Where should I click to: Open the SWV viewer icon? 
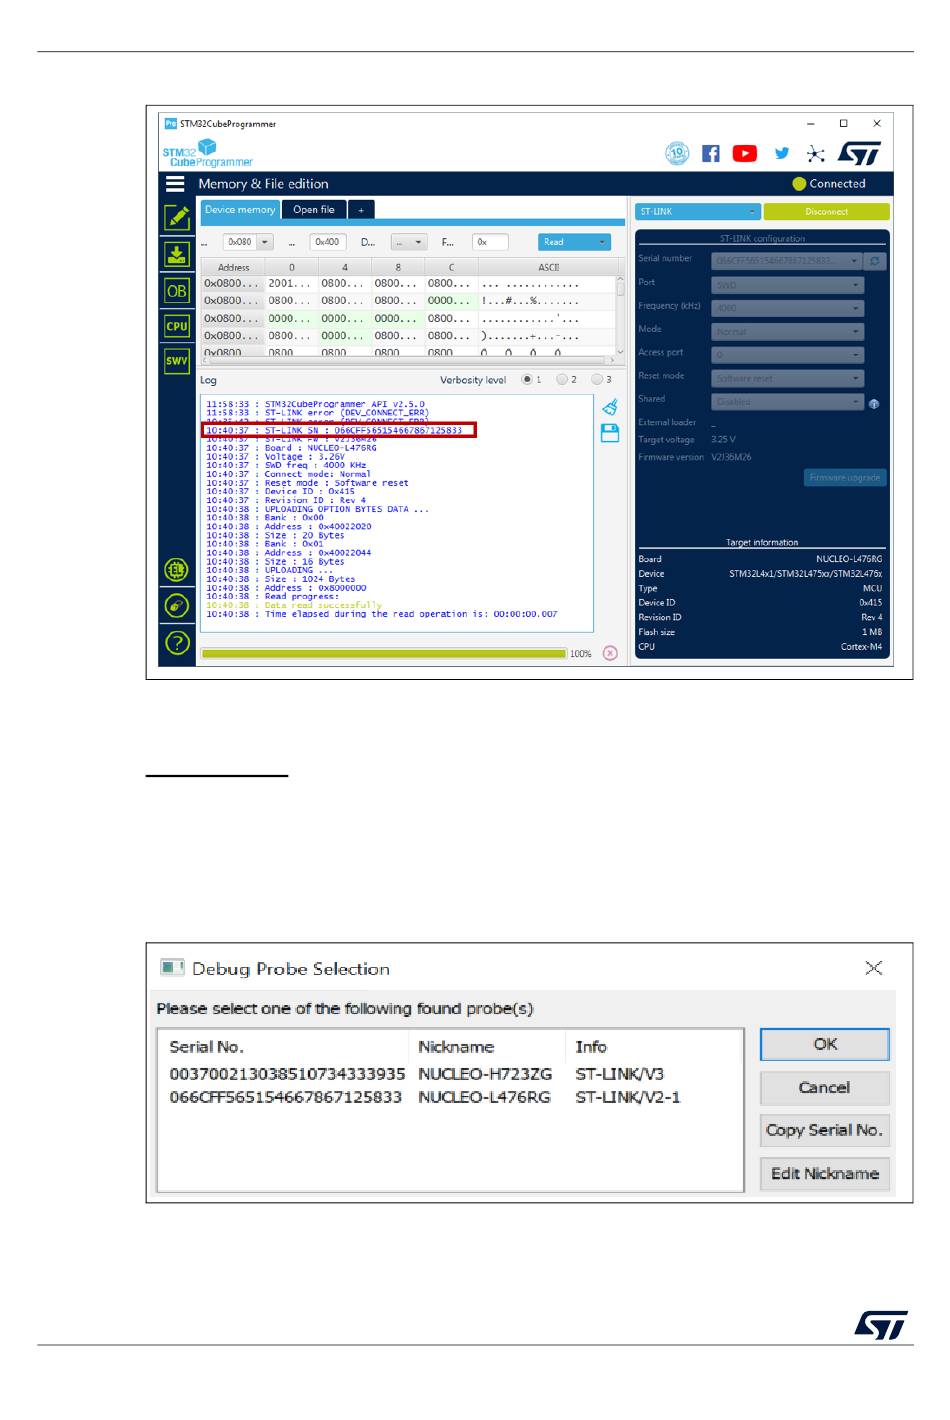177,361
